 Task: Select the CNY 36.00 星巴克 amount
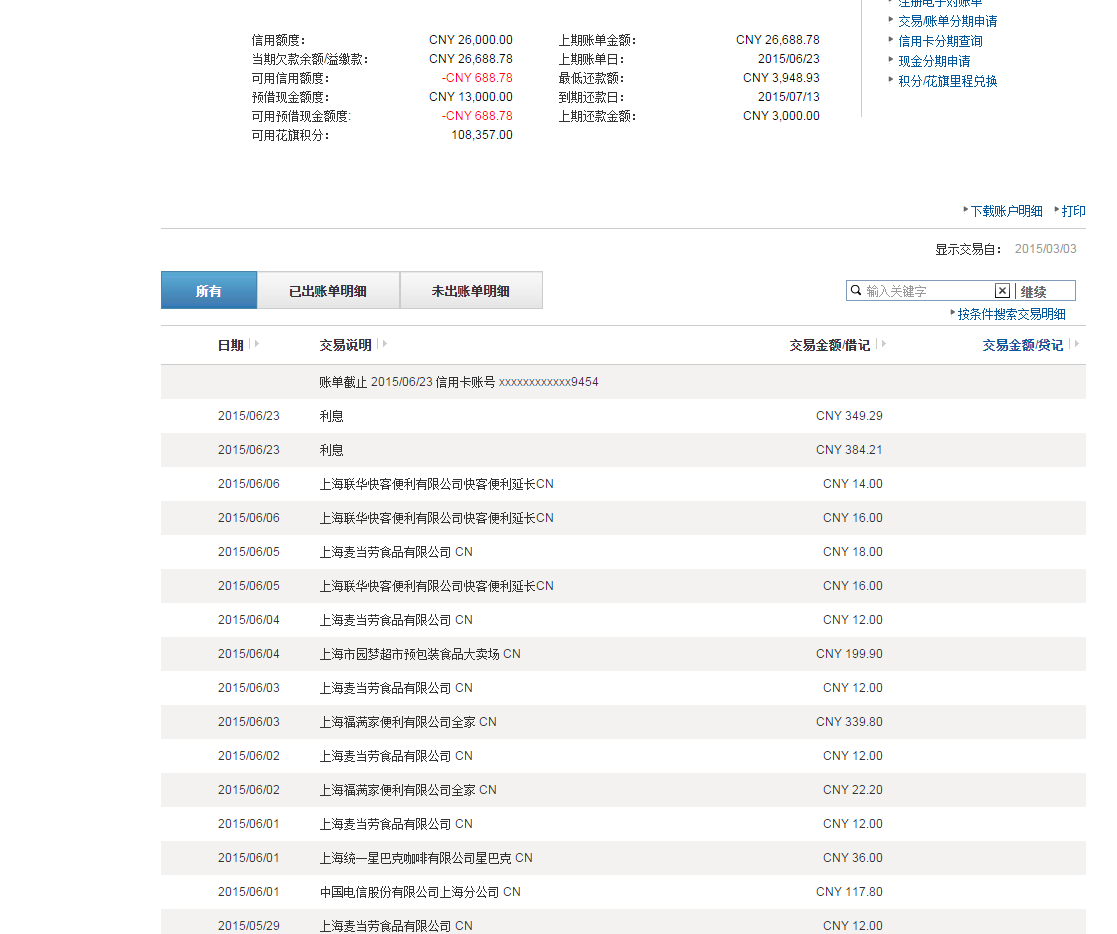click(x=853, y=858)
